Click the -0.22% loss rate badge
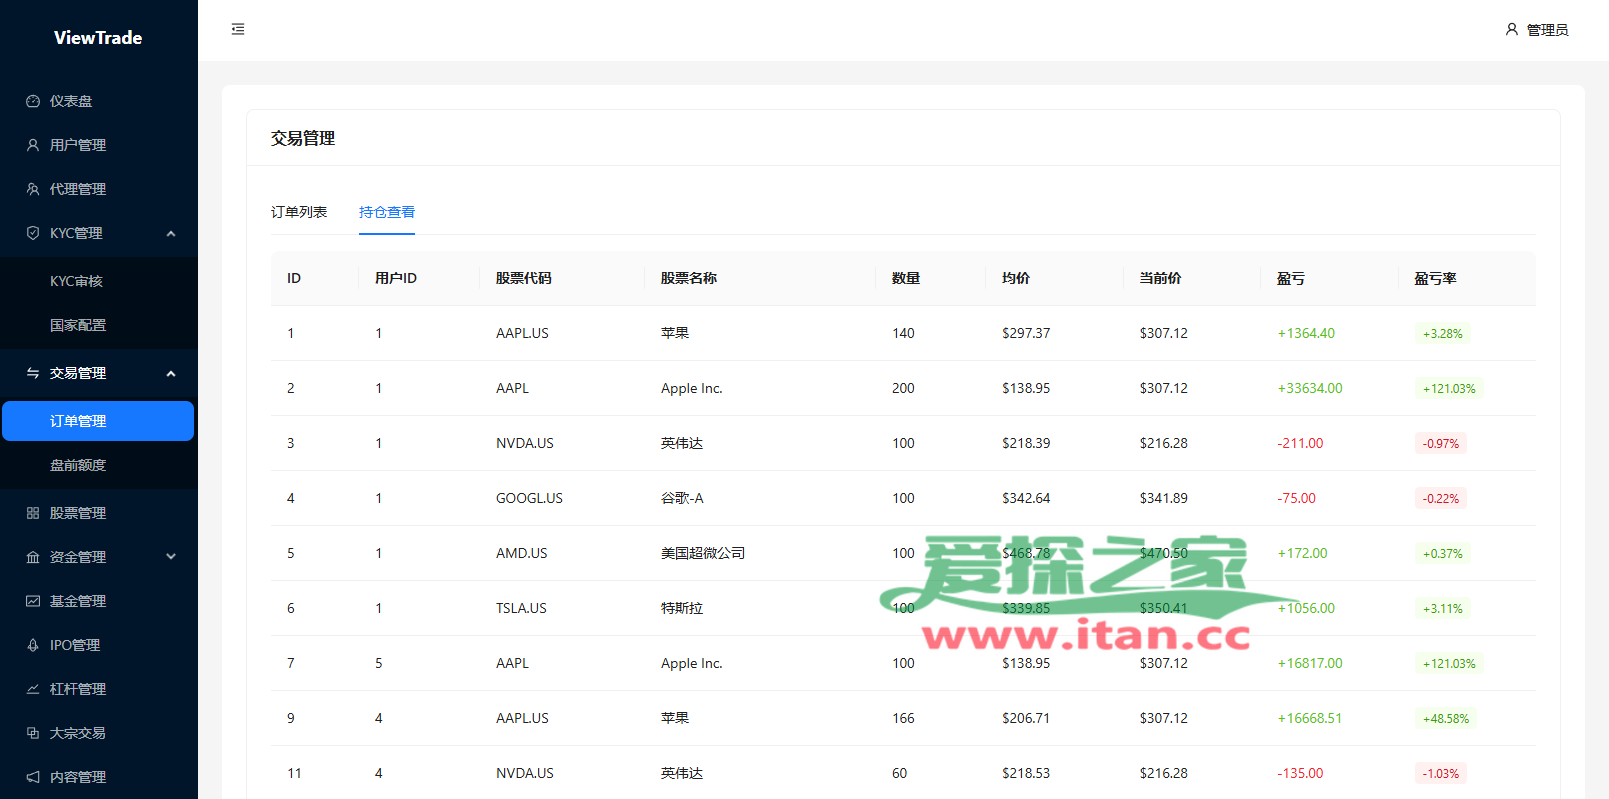Viewport: 1609px width, 799px height. (x=1441, y=499)
